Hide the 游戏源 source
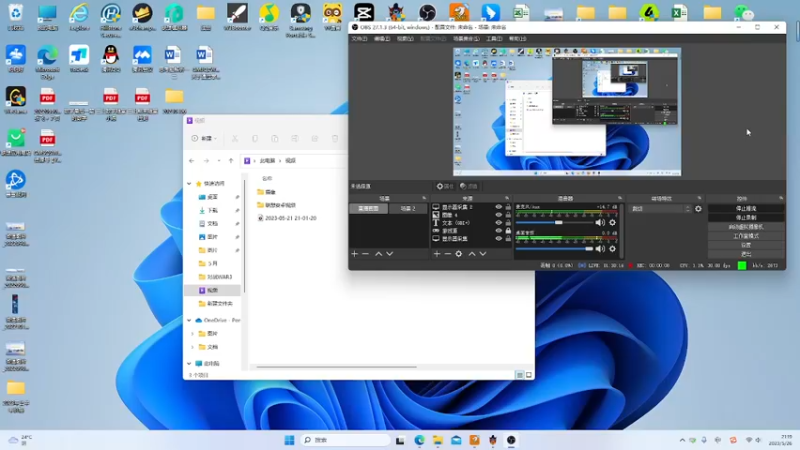800x450 pixels. tap(498, 231)
